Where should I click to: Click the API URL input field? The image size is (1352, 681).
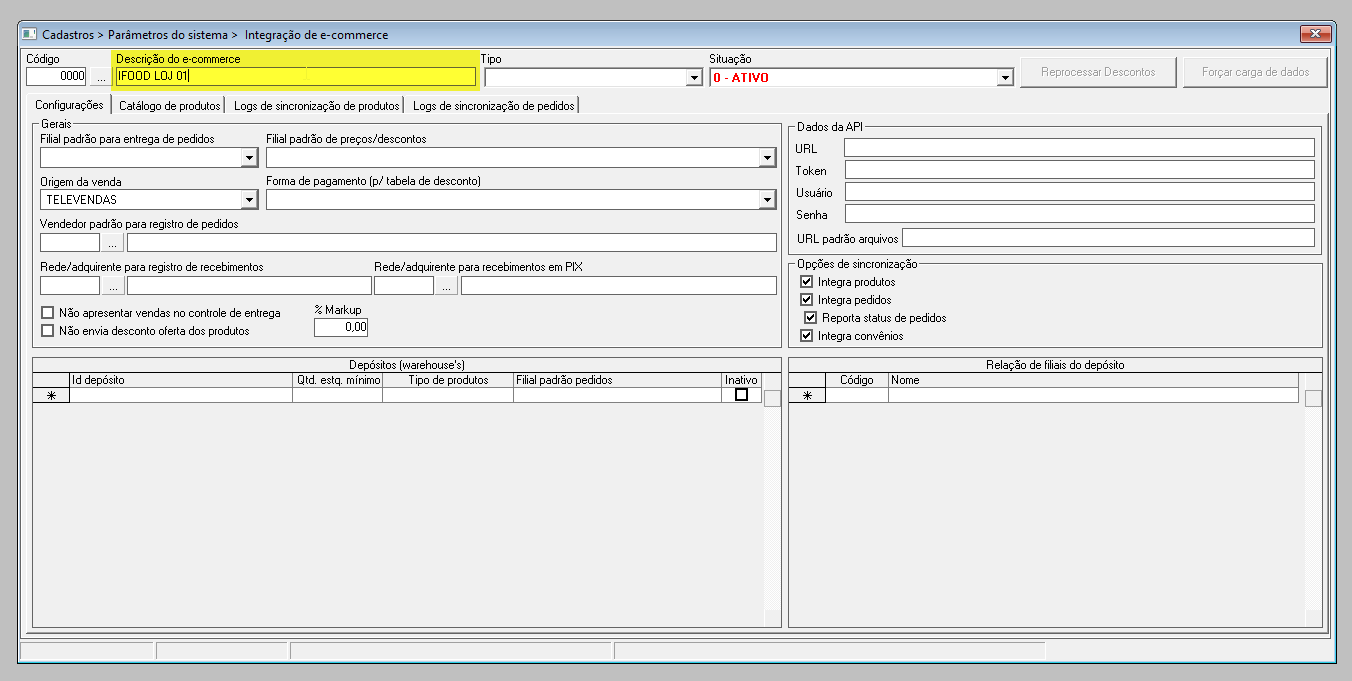click(x=1078, y=148)
